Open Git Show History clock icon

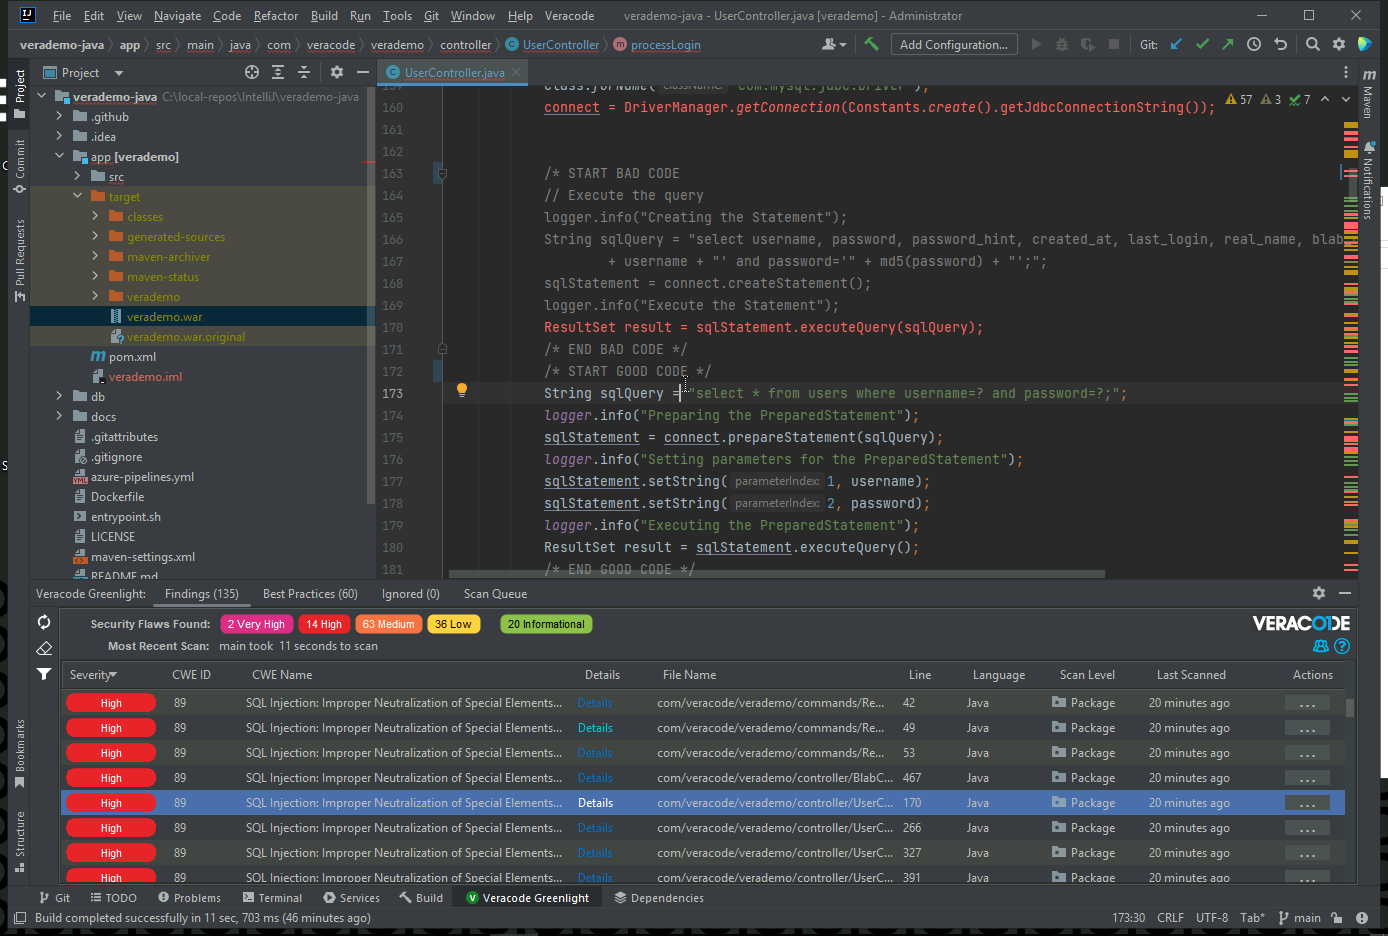[x=1253, y=44]
